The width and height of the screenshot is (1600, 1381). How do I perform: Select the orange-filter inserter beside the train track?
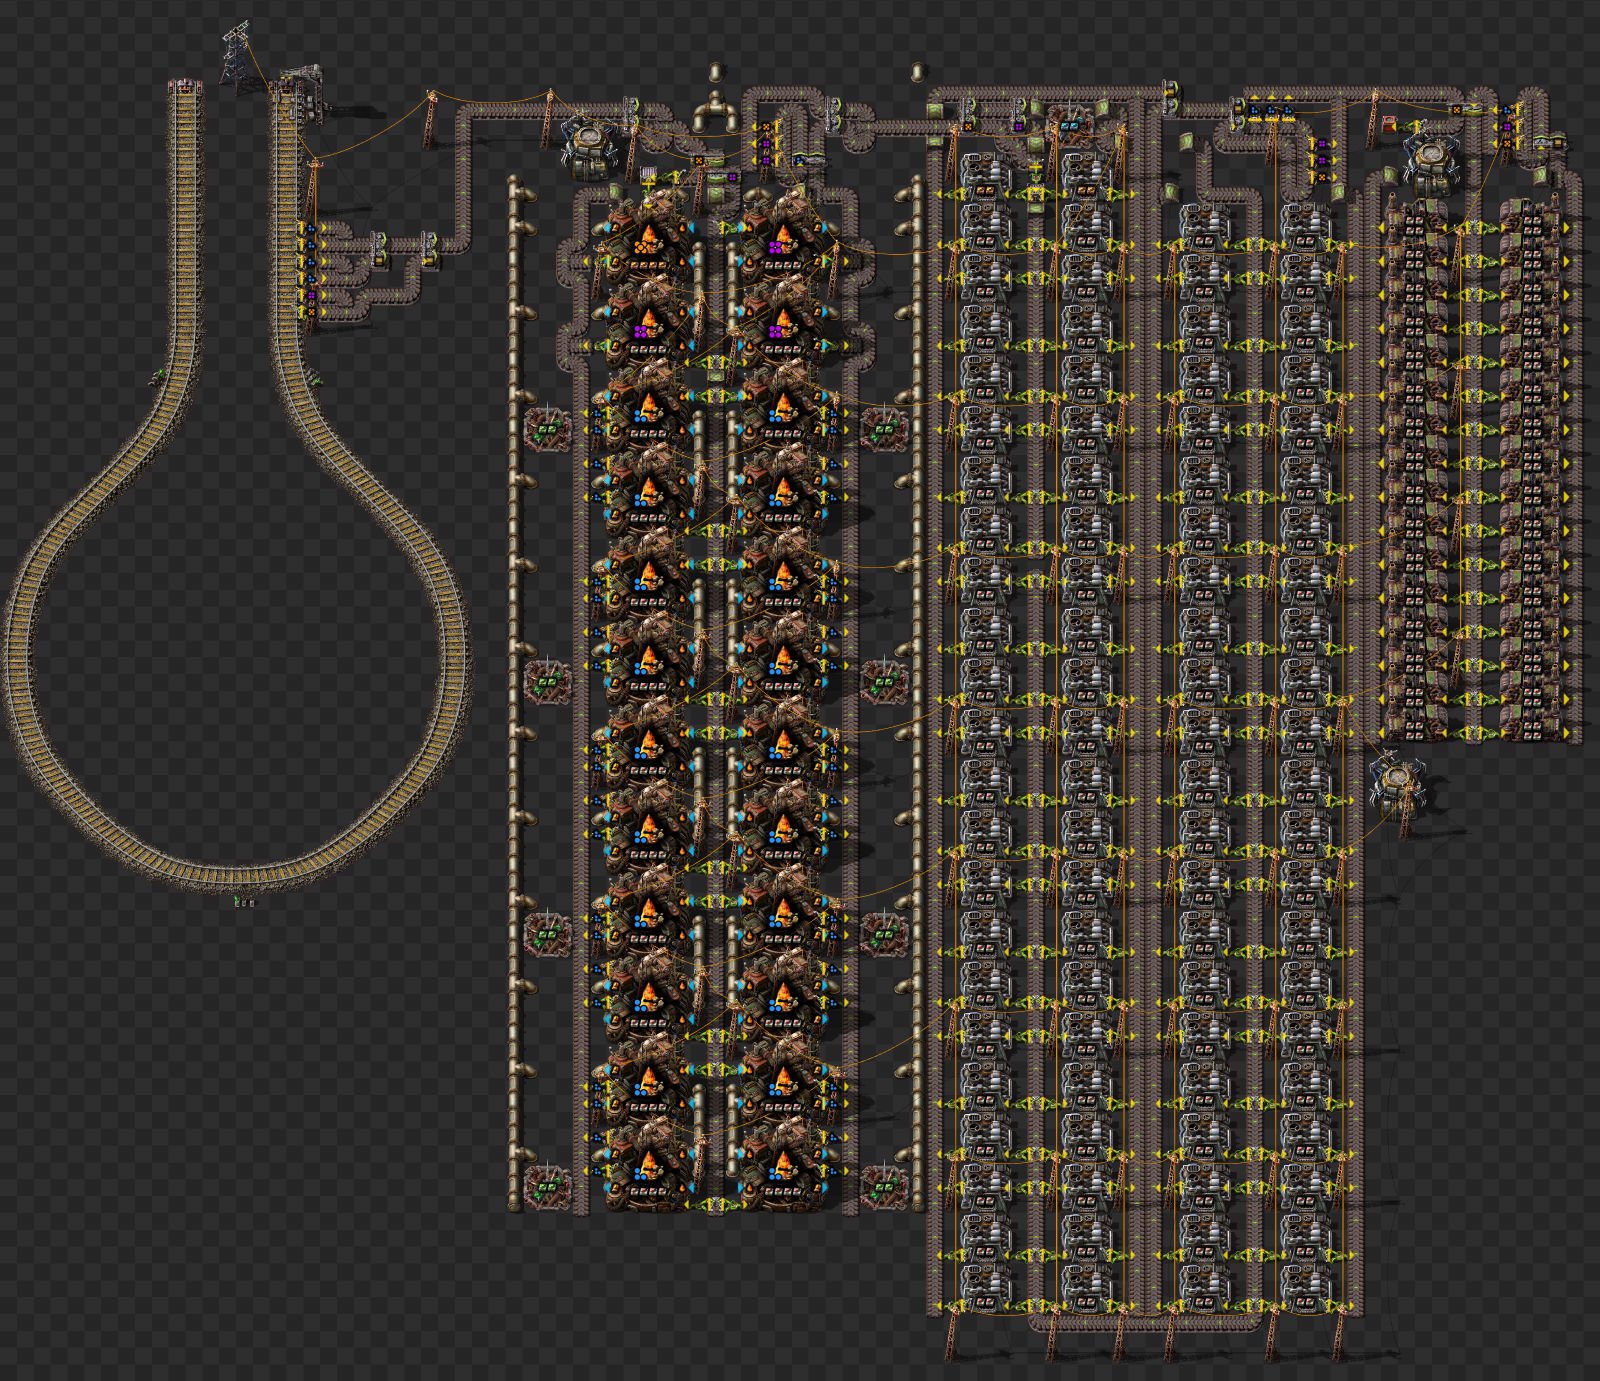pos(309,313)
